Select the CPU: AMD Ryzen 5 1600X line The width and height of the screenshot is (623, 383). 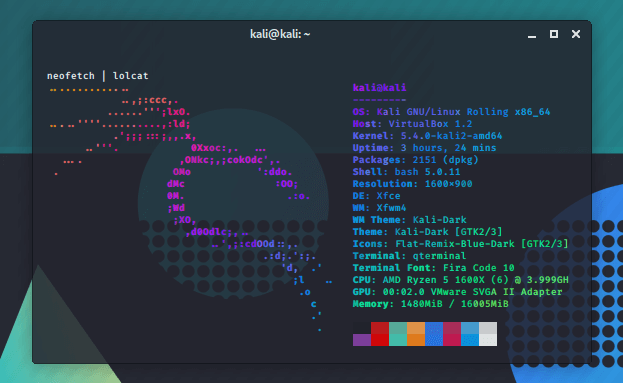coord(460,280)
